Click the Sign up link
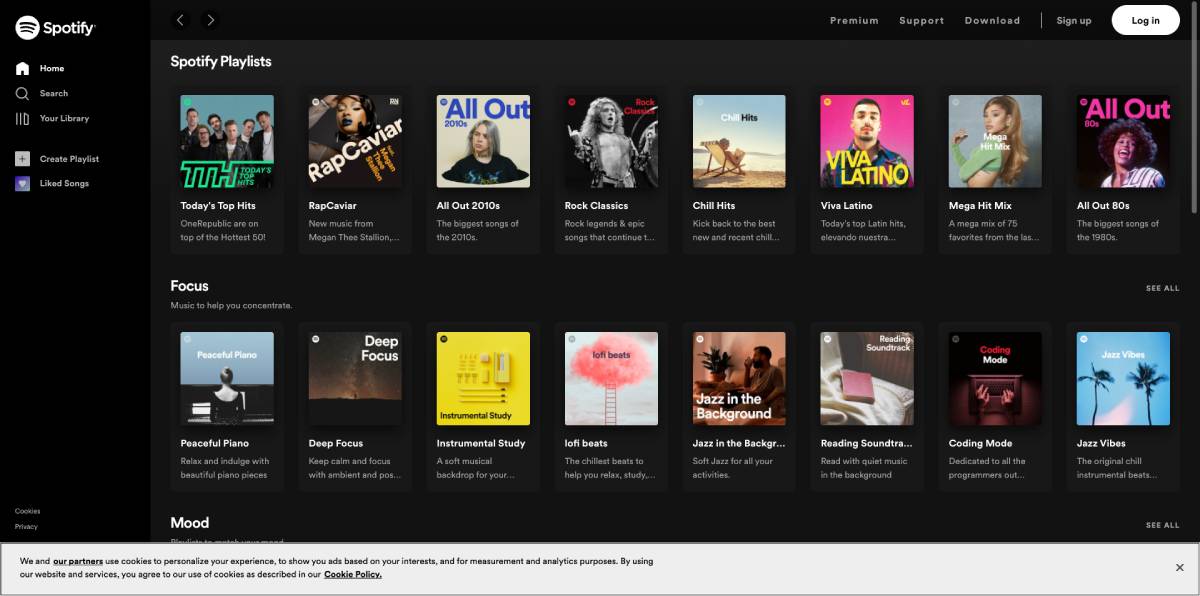Image resolution: width=1200 pixels, height=596 pixels. click(1074, 21)
